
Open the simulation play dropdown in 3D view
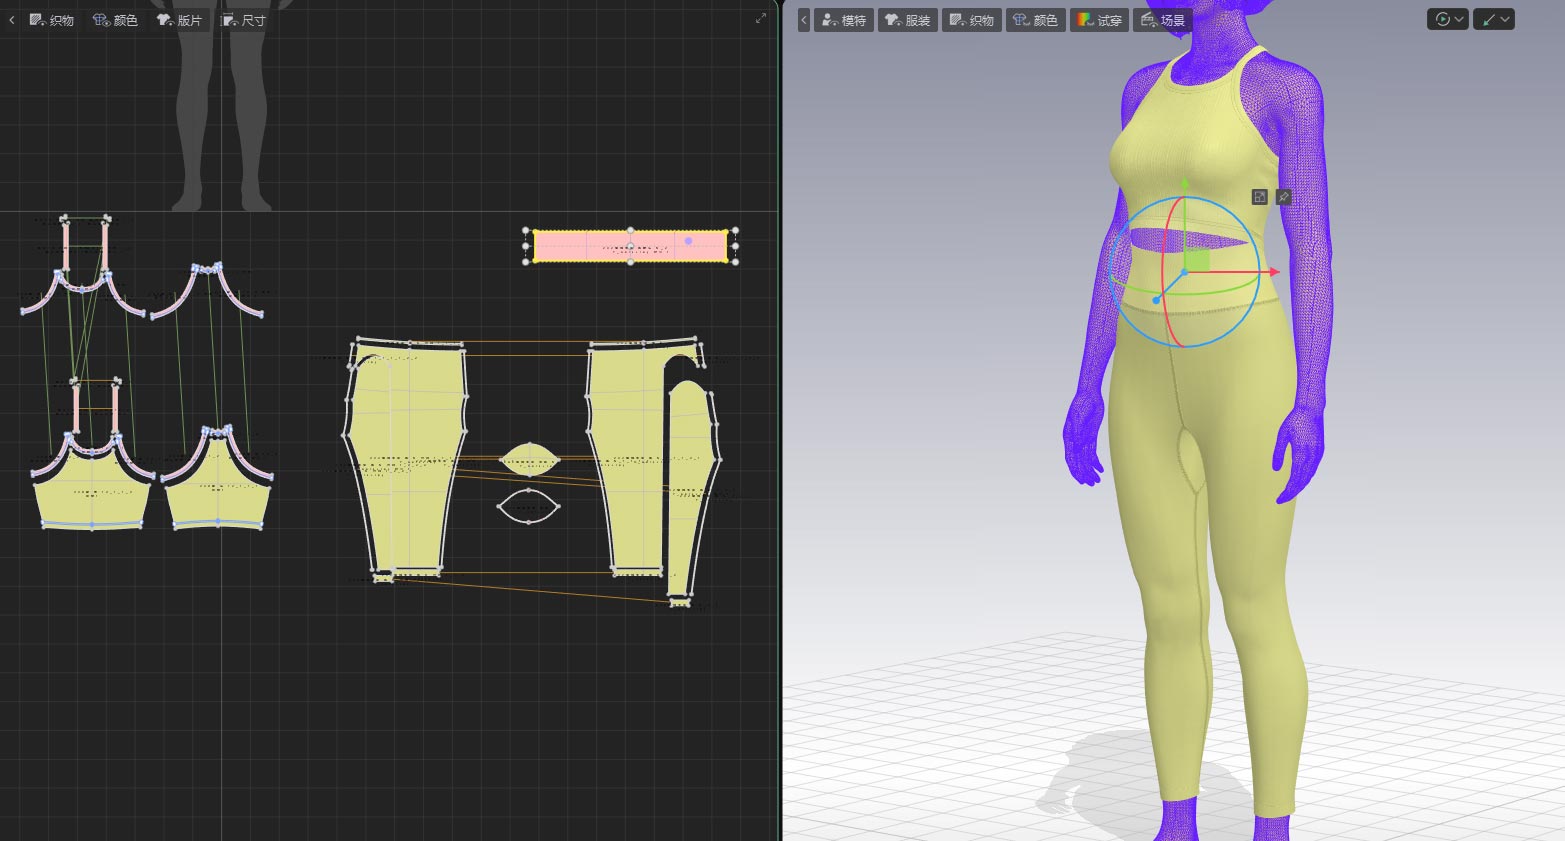click(x=1447, y=19)
